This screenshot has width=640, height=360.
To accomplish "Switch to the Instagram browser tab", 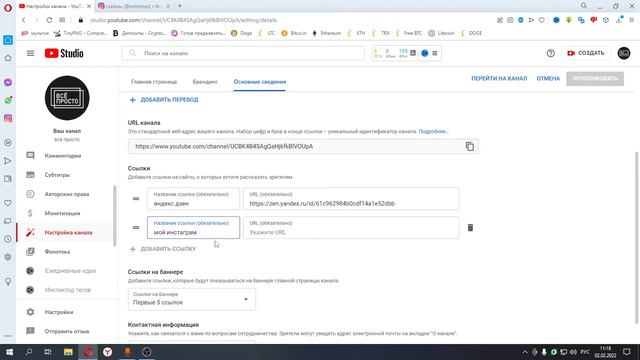I will [133, 6].
